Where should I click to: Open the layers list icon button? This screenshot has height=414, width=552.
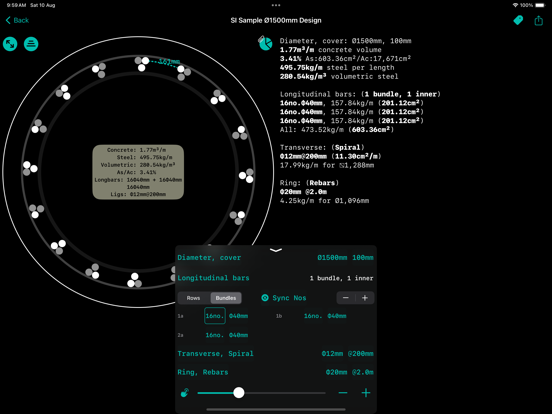[31, 44]
